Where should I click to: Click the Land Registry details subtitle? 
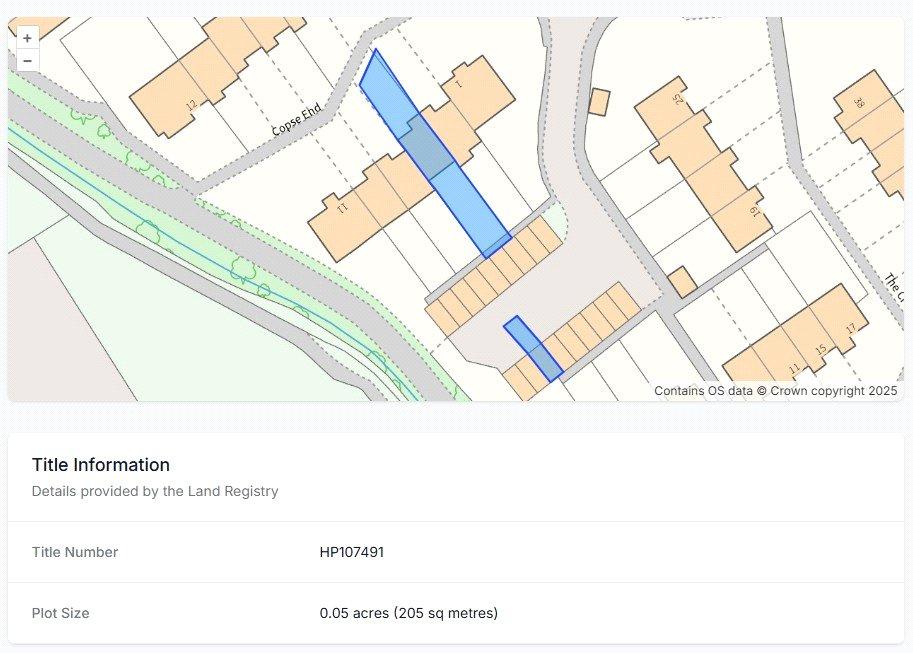pyautogui.click(x=155, y=491)
